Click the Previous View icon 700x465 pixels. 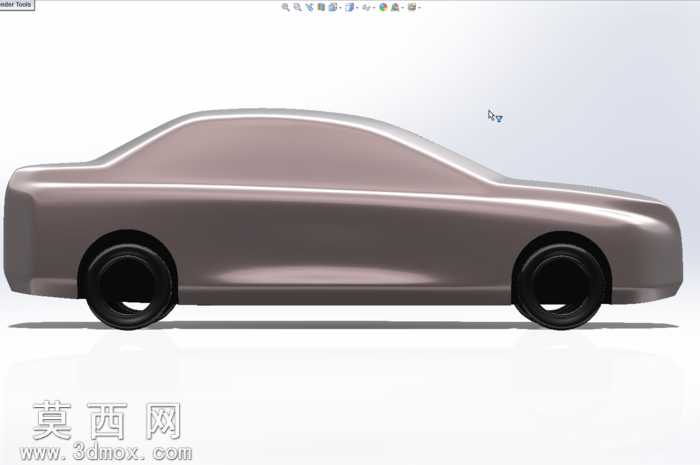click(309, 7)
